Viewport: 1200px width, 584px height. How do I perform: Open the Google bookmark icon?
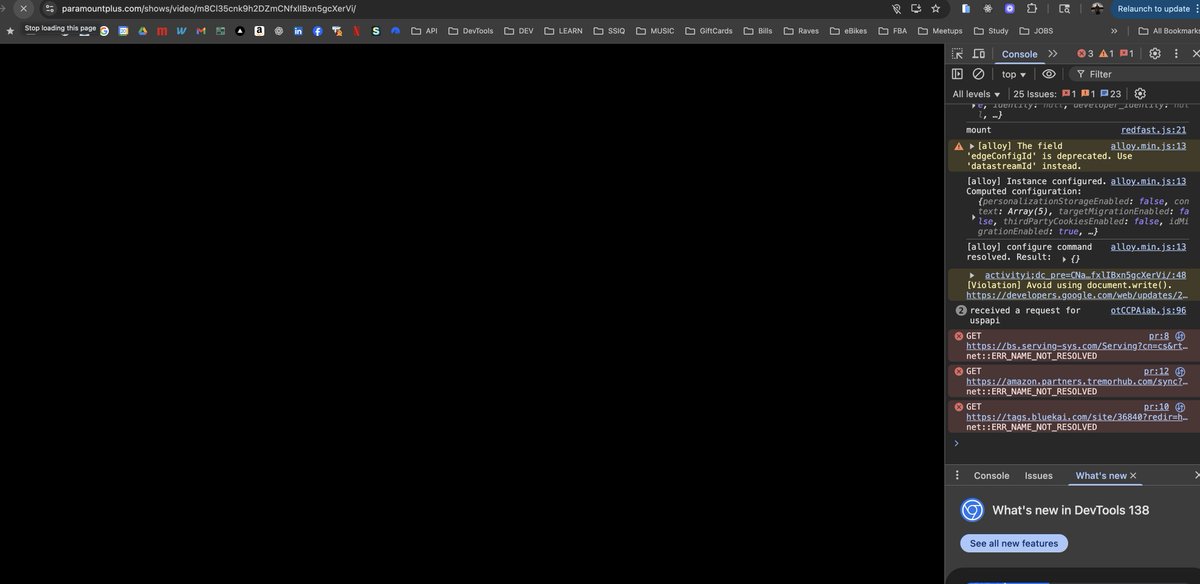click(x=104, y=31)
